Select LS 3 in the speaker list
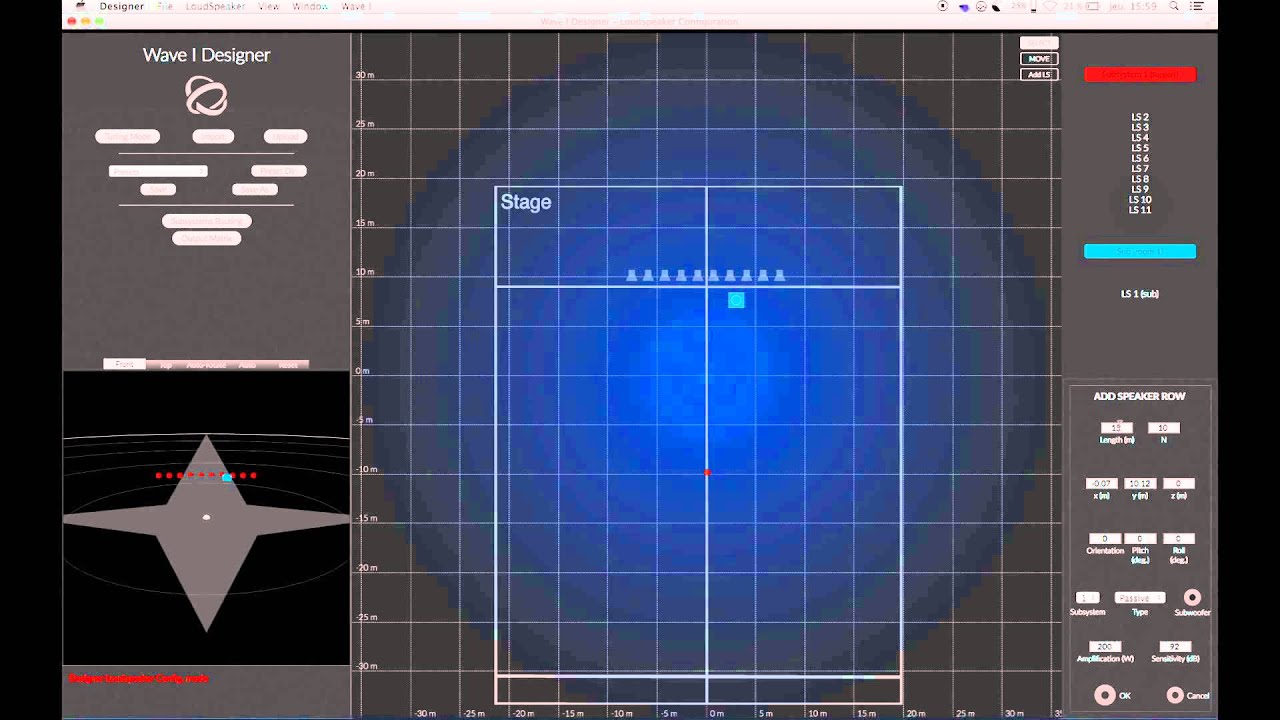Image resolution: width=1280 pixels, height=720 pixels. (1140, 127)
